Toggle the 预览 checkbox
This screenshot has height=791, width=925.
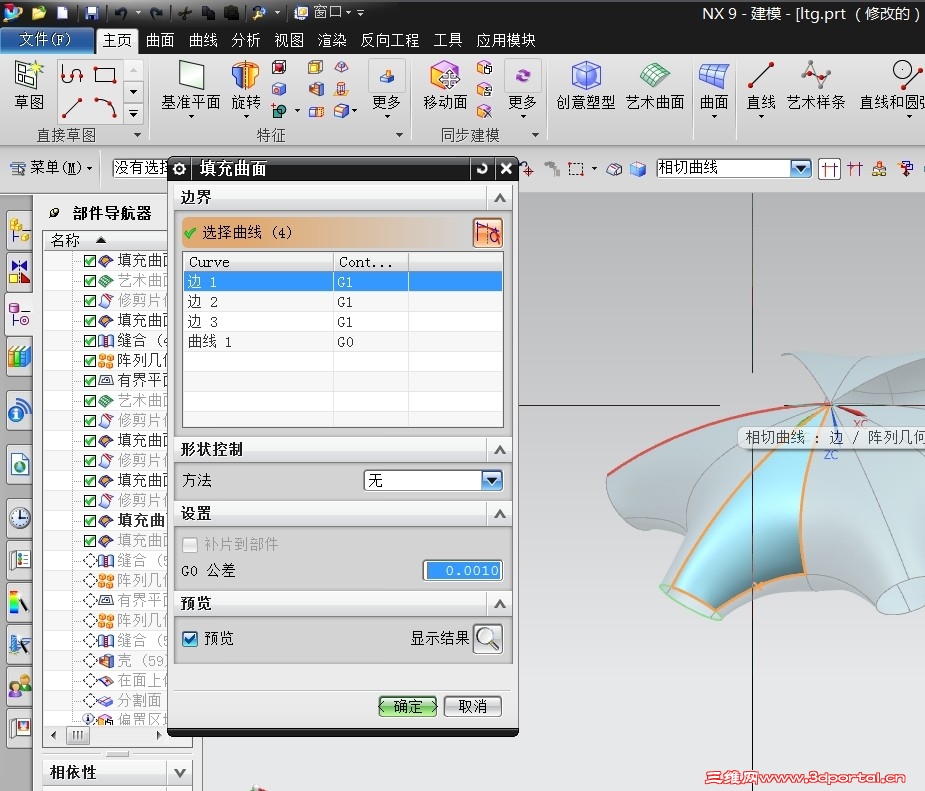pyautogui.click(x=190, y=639)
